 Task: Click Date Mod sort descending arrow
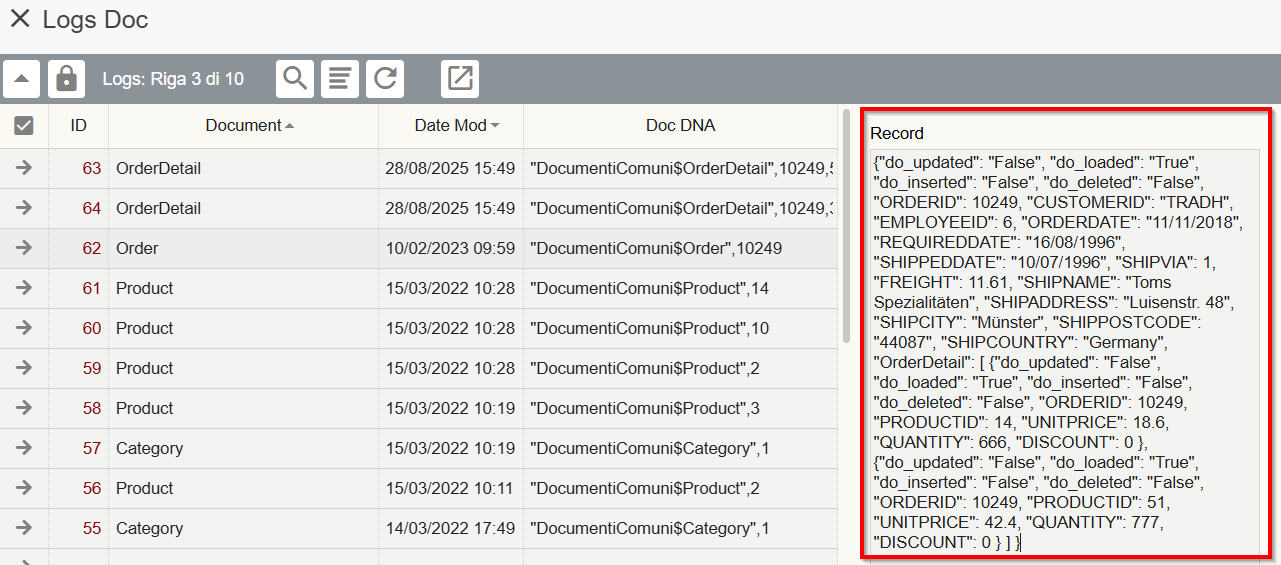[495, 126]
